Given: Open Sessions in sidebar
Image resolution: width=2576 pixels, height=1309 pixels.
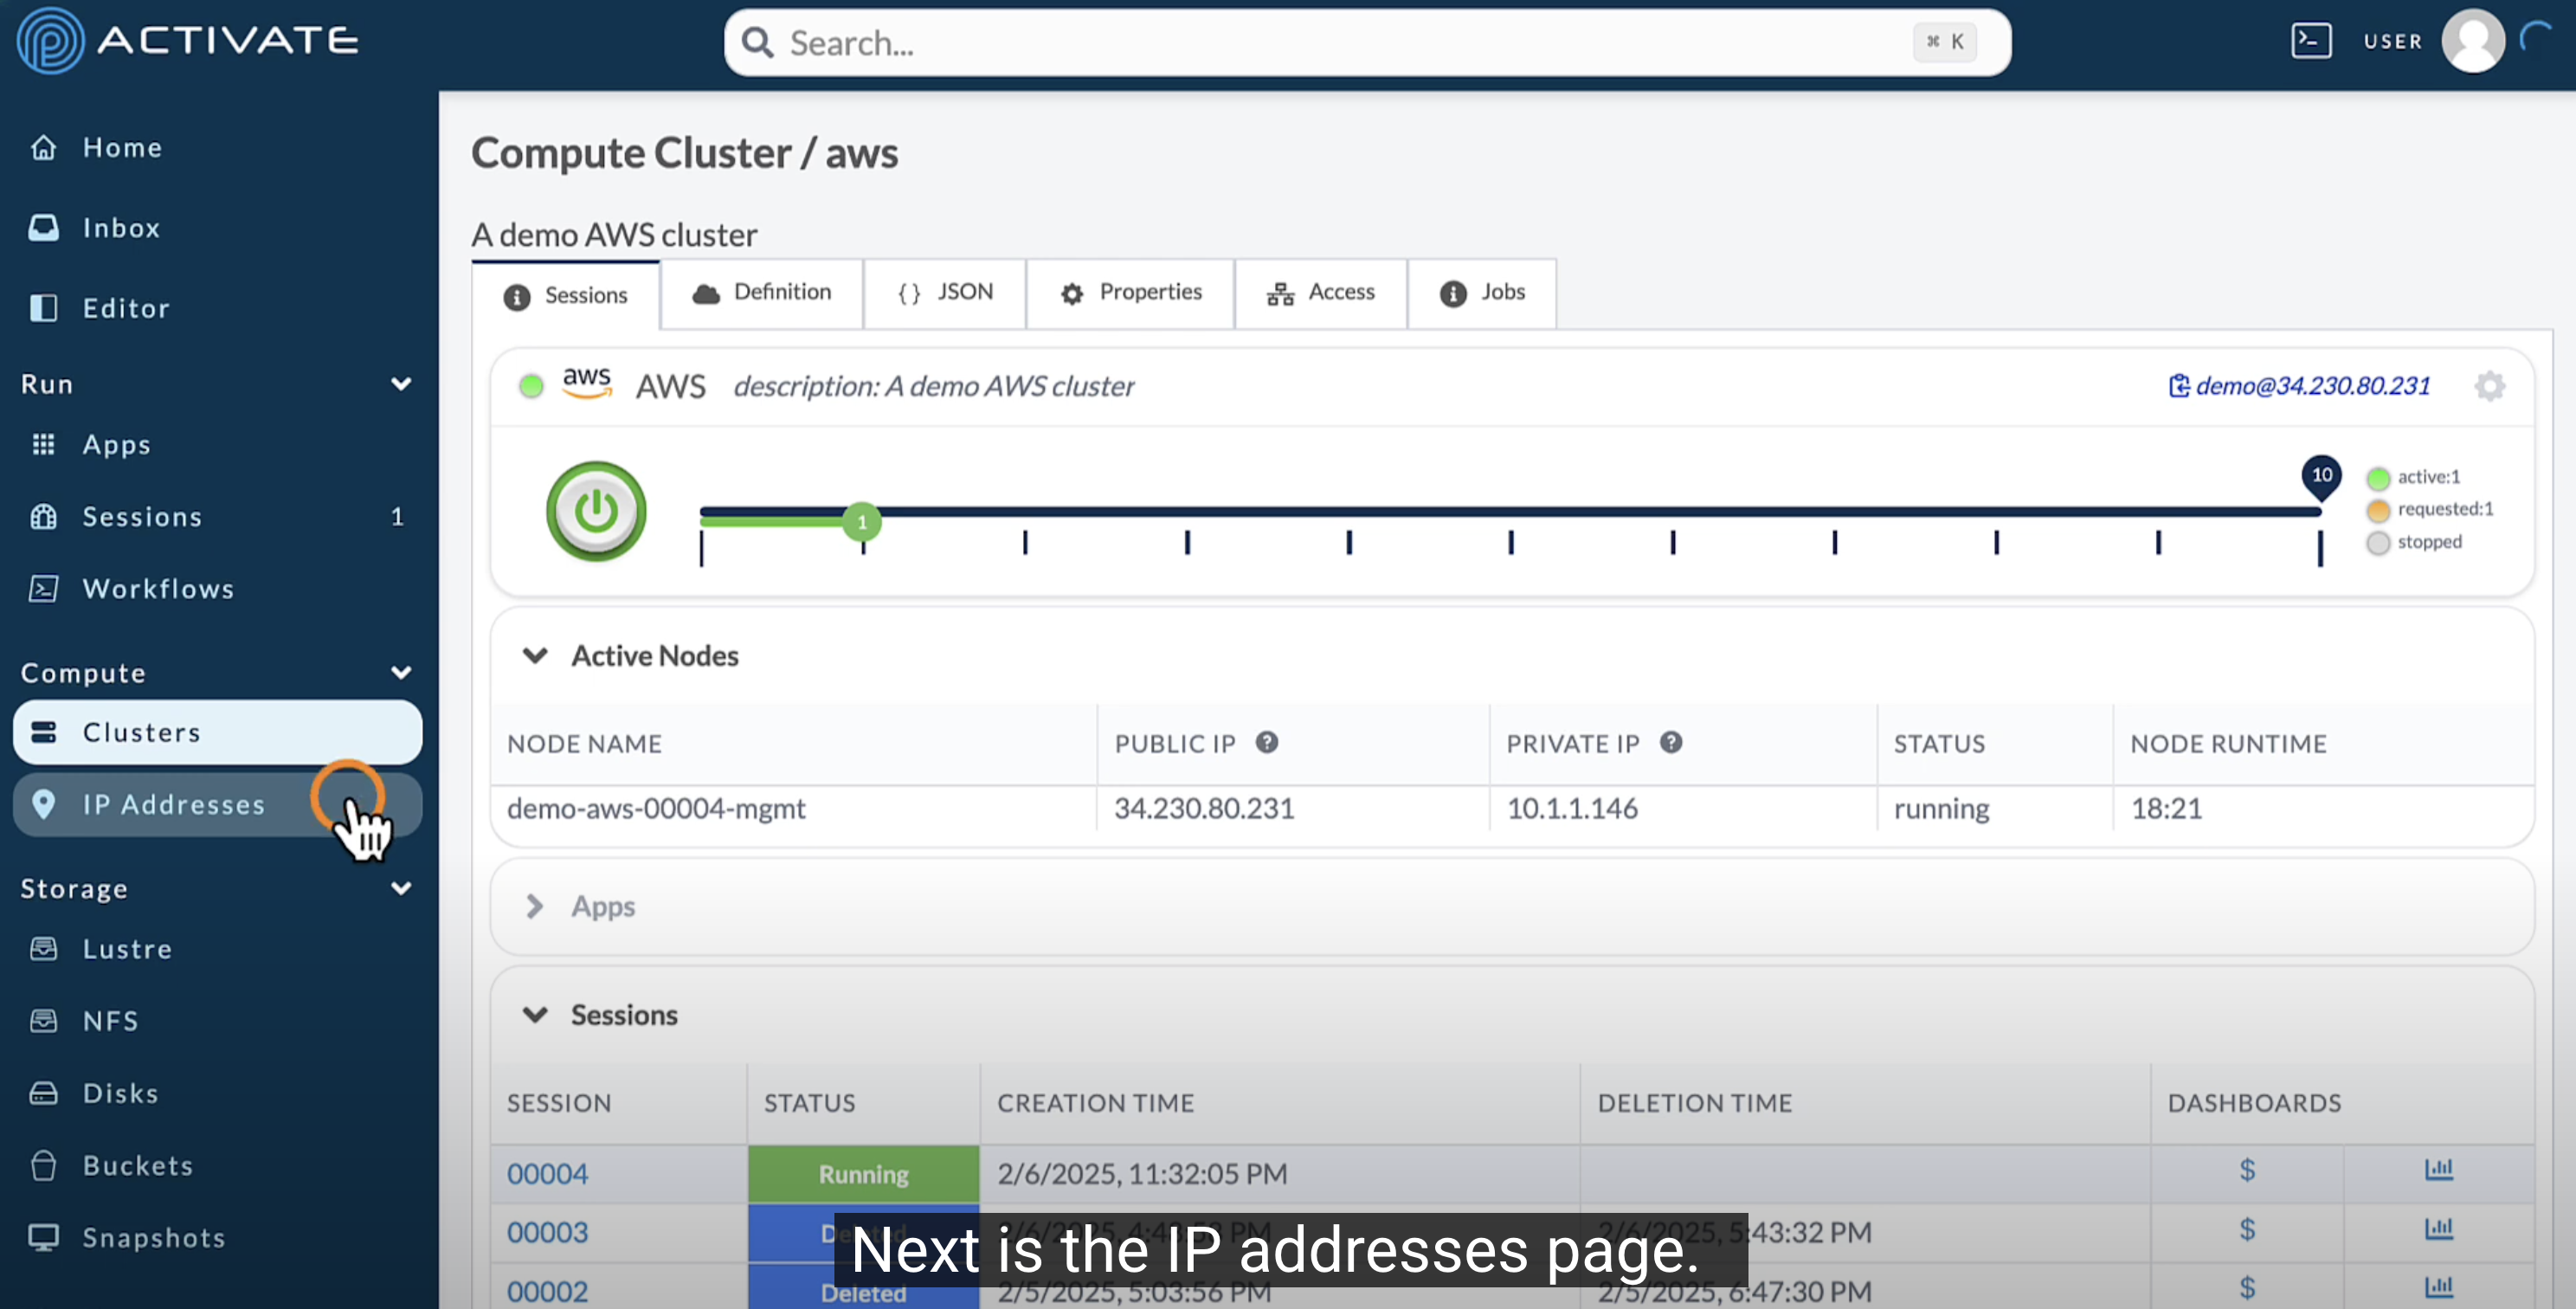Looking at the screenshot, I should [x=217, y=517].
